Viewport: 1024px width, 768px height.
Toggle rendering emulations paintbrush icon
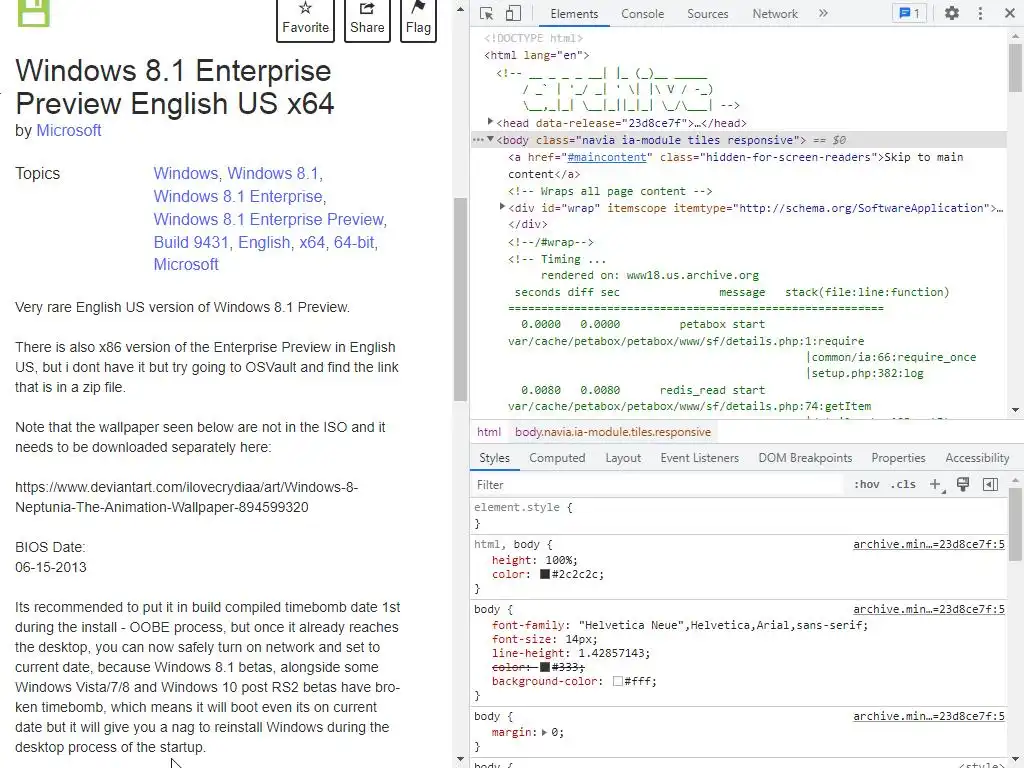pos(963,484)
